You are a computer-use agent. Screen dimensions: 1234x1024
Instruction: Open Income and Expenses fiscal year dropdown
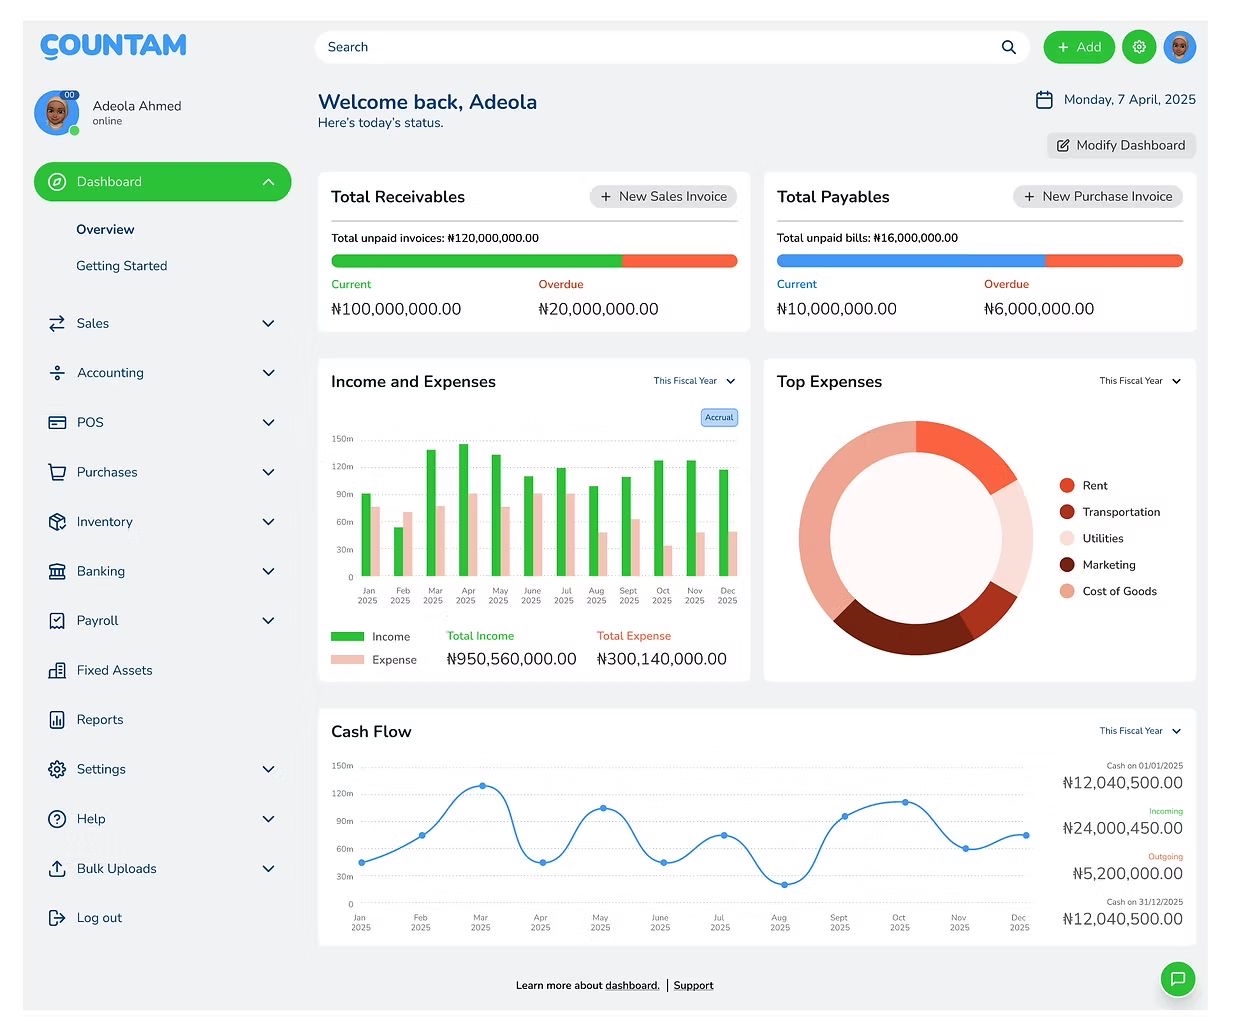coord(695,381)
